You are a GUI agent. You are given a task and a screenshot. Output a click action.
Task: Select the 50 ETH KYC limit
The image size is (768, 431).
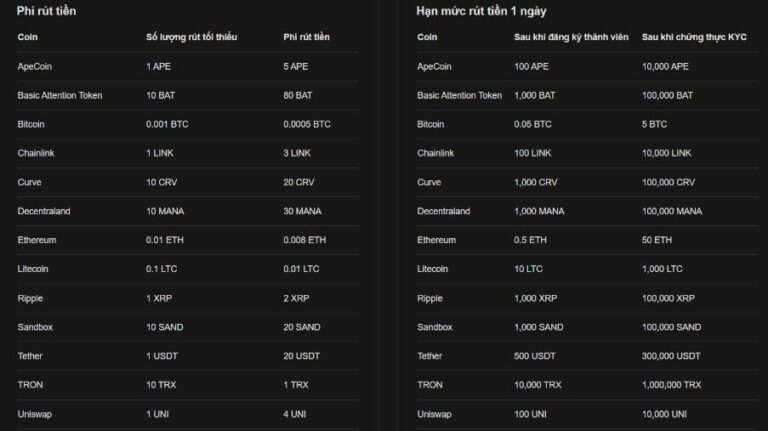point(657,240)
